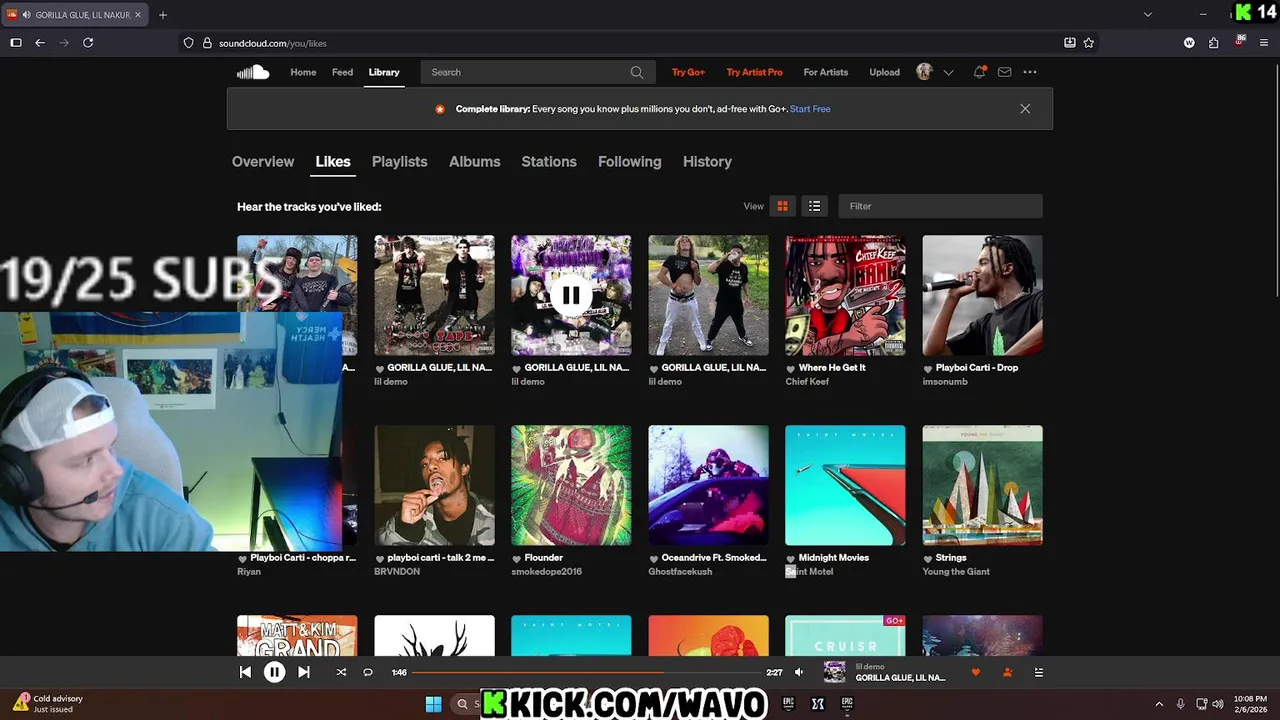This screenshot has width=1280, height=720.
Task: Click the Try Artist Pro link
Action: 754,72
